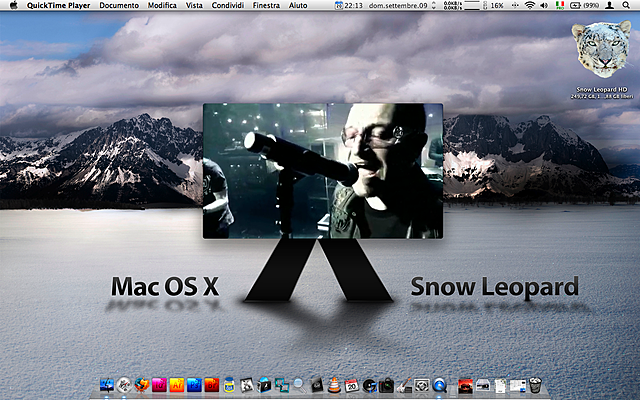Click the QuickTime video window
The height and width of the screenshot is (400, 640).
click(x=323, y=171)
